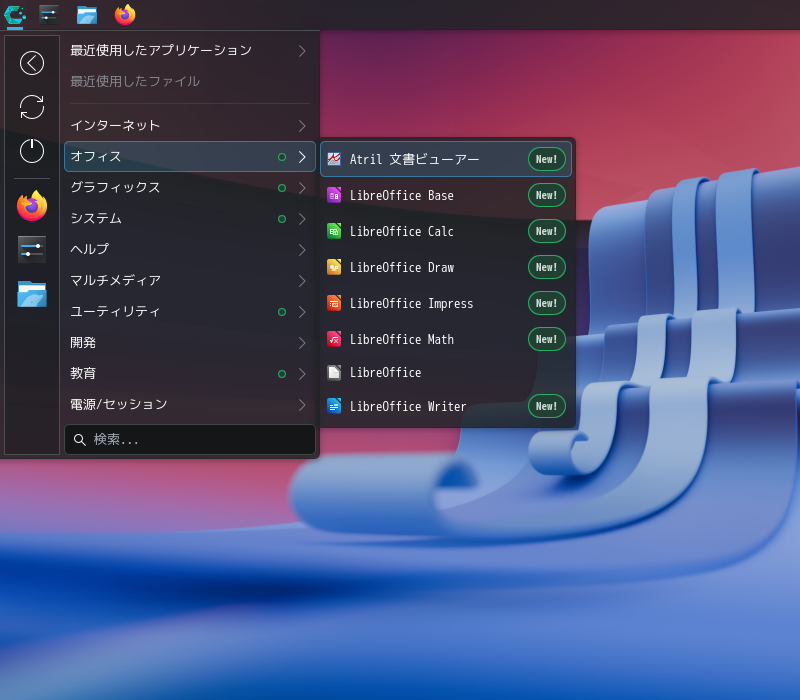Click the LibreOffice Writer icon
The width and height of the screenshot is (800, 700).
click(334, 406)
